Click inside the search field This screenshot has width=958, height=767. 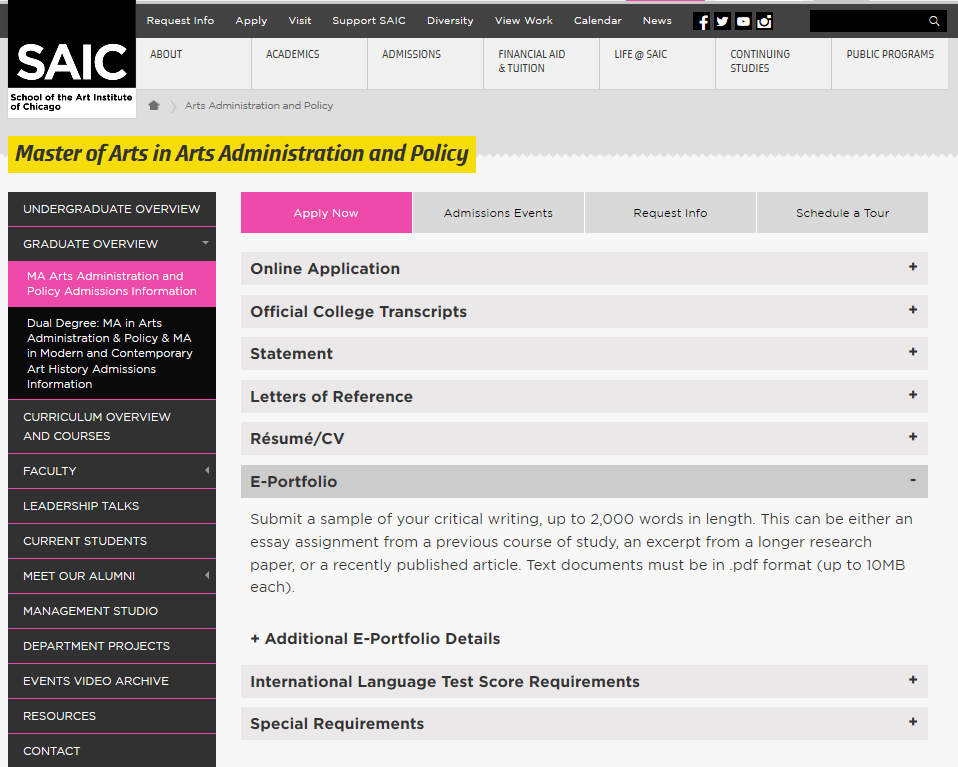point(868,21)
